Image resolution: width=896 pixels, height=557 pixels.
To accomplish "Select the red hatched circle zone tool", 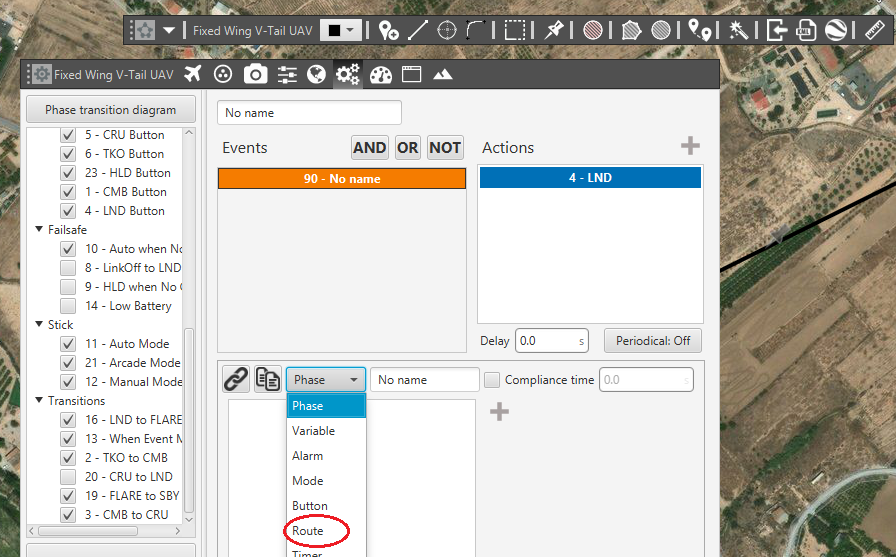I will (593, 30).
